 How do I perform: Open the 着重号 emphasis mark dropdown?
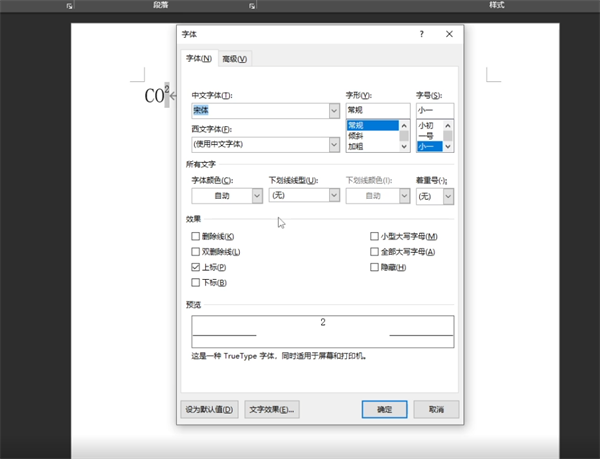tap(448, 196)
